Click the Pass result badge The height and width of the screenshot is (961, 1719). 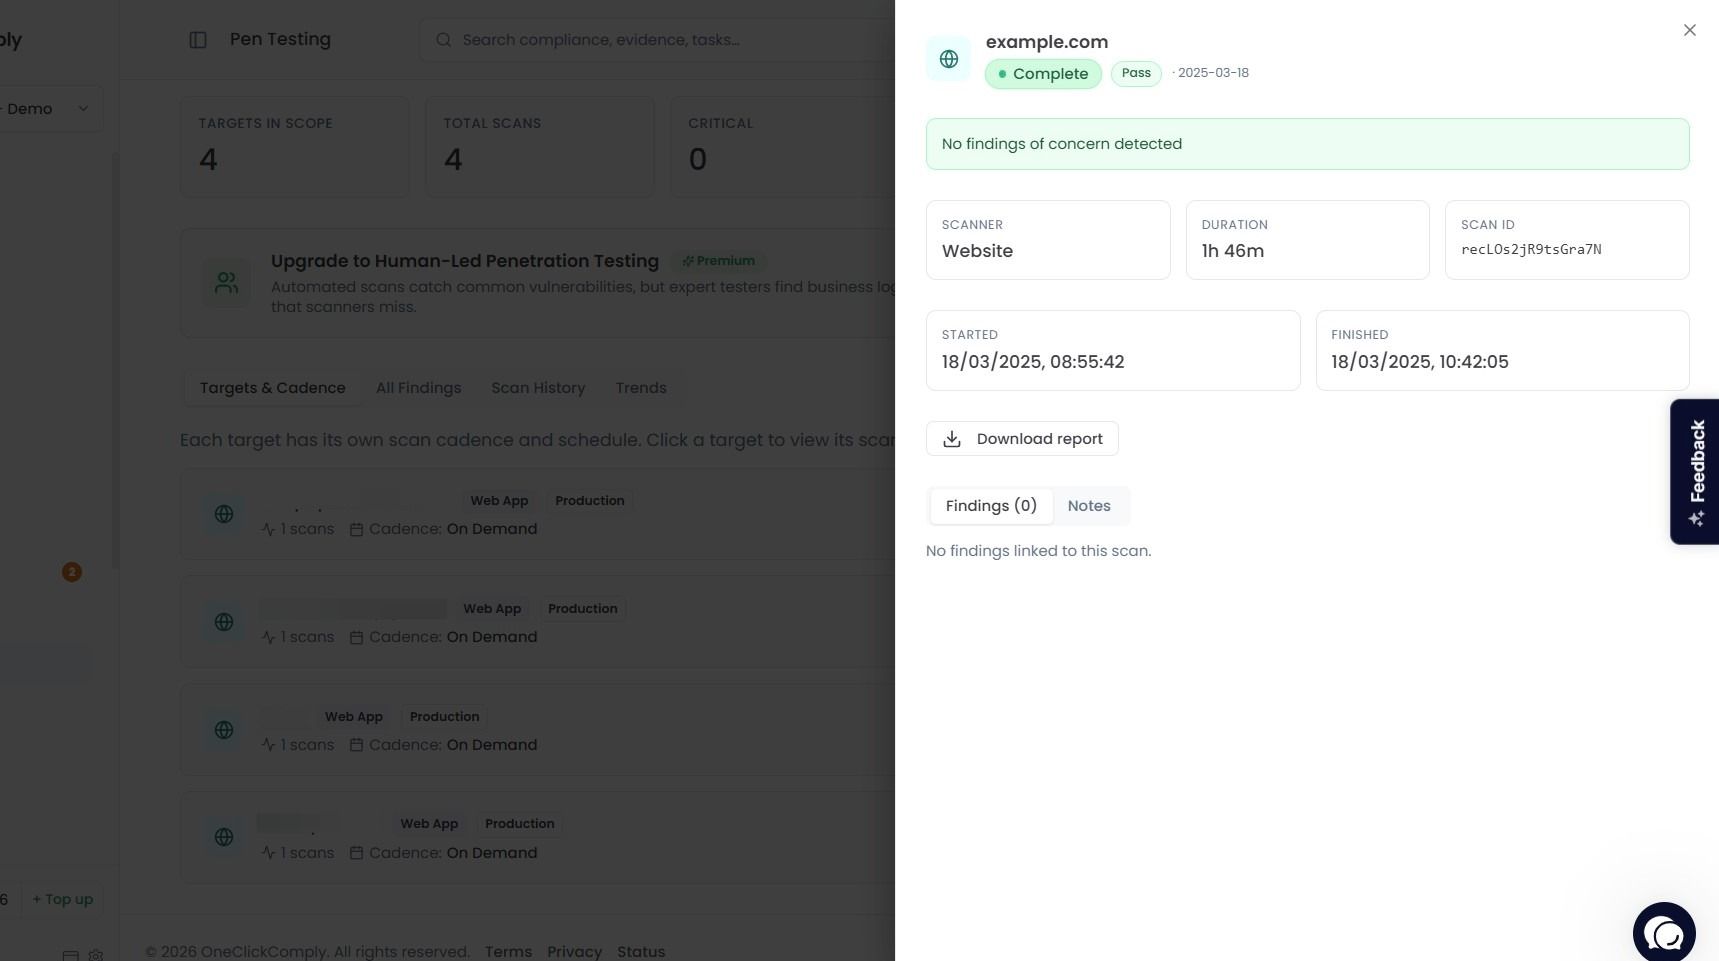point(1136,73)
